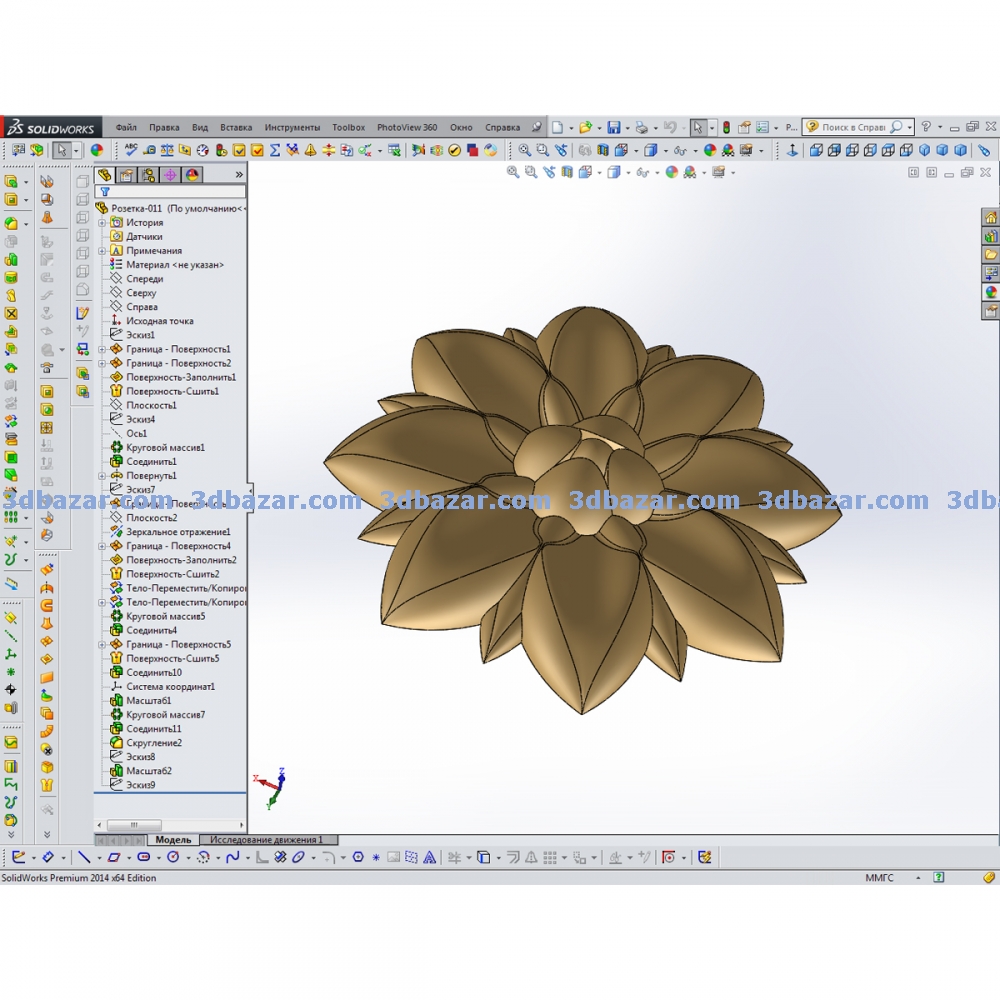
Task: Open the Open-file dropdown arrow
Action: (x=598, y=128)
